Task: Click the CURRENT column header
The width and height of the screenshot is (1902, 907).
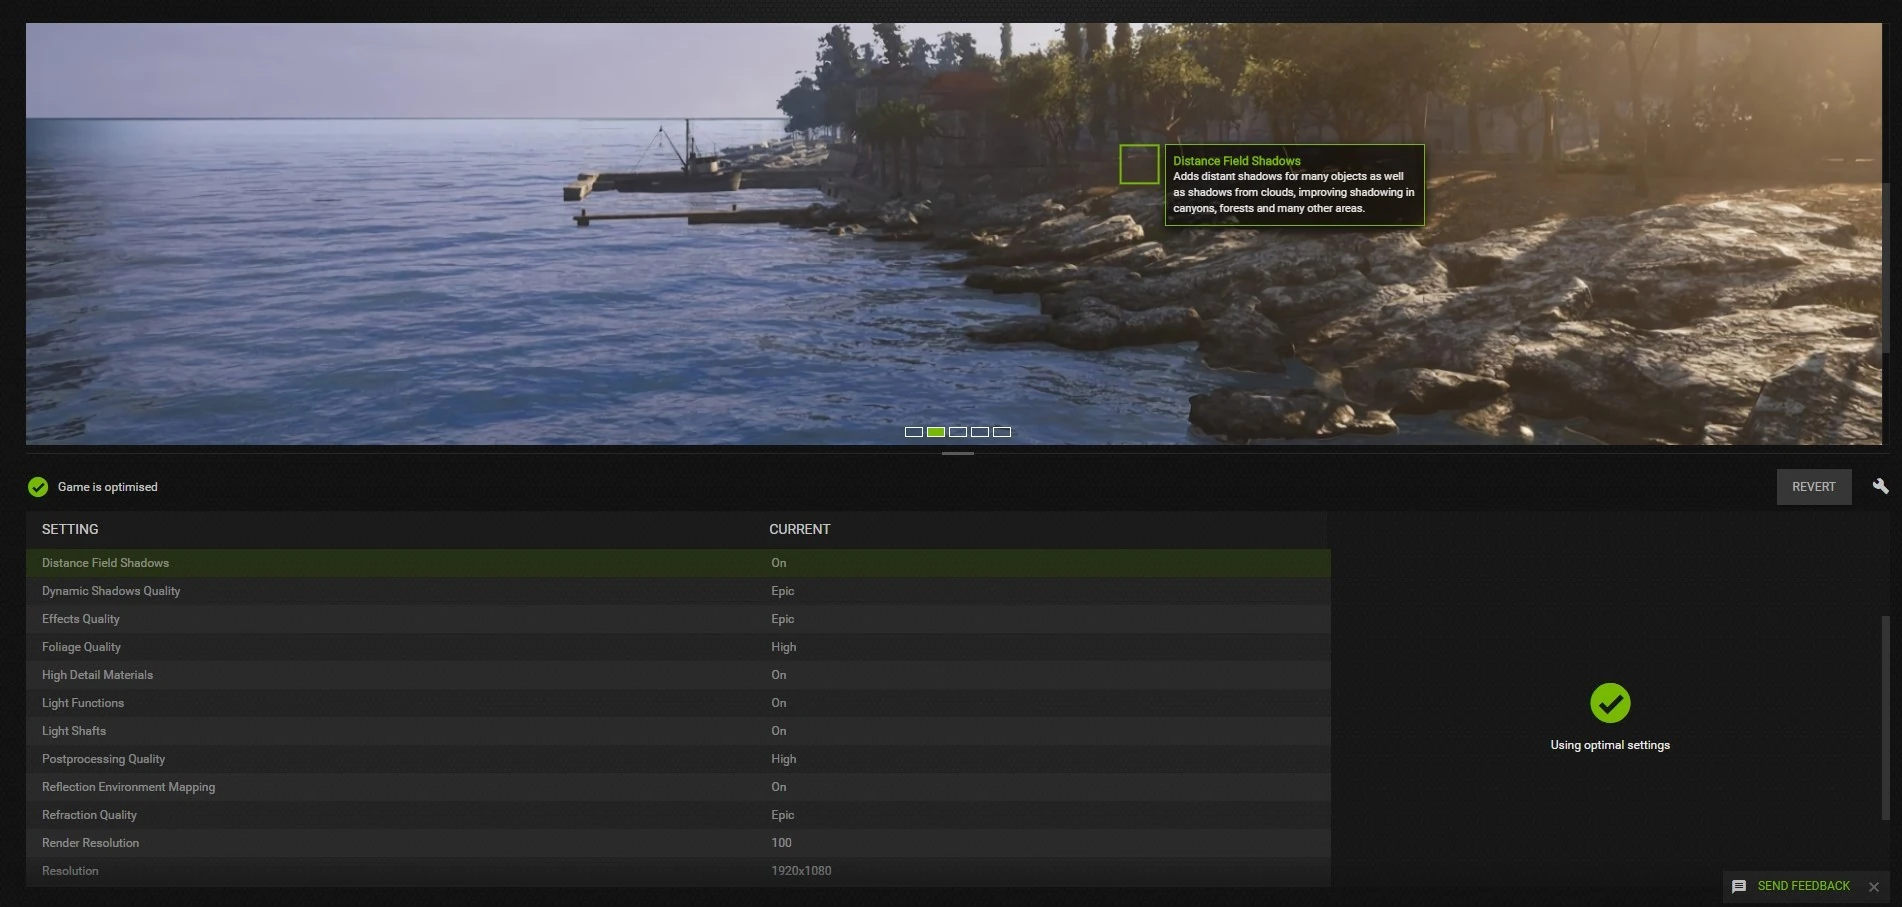Action: [x=799, y=529]
